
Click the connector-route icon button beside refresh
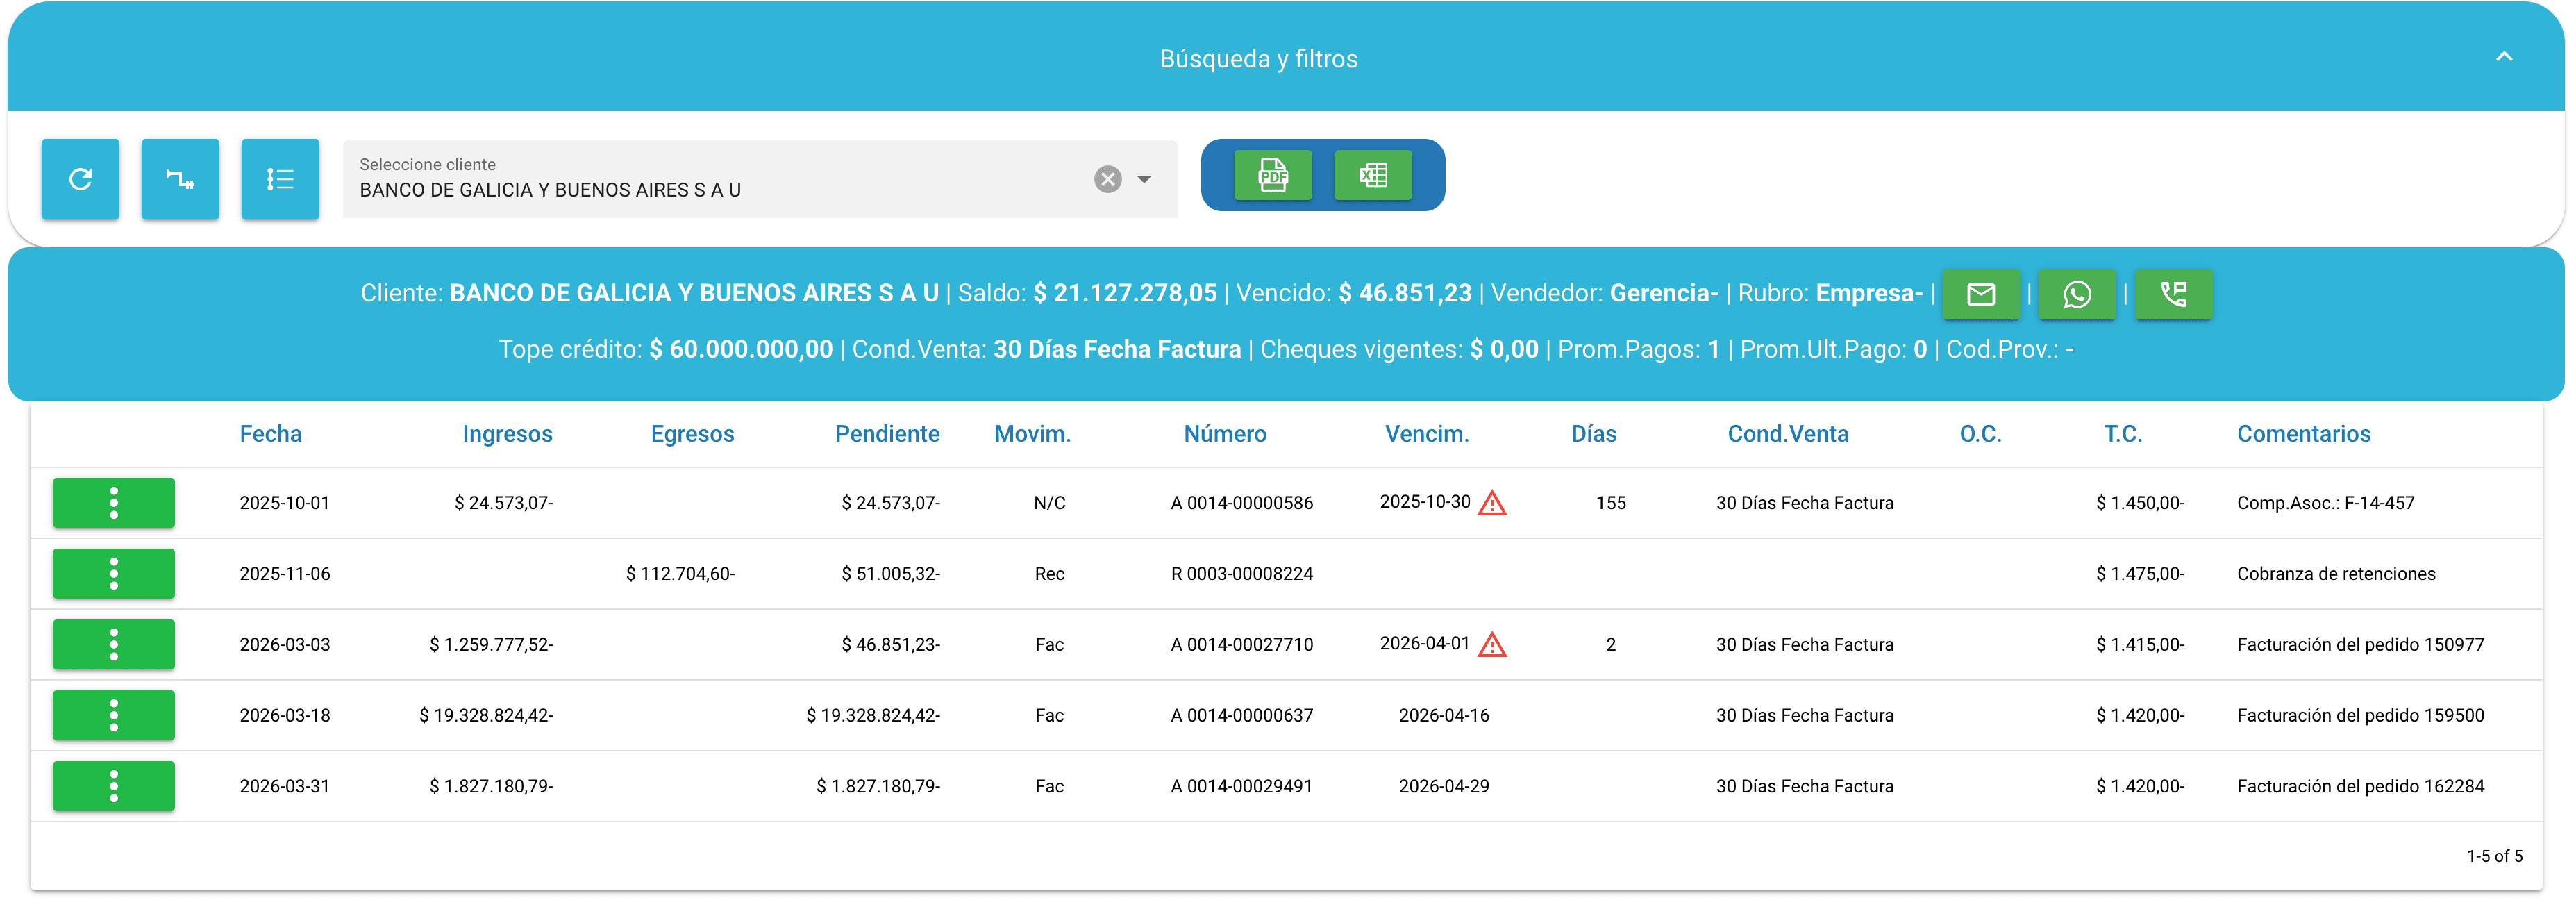pos(180,179)
